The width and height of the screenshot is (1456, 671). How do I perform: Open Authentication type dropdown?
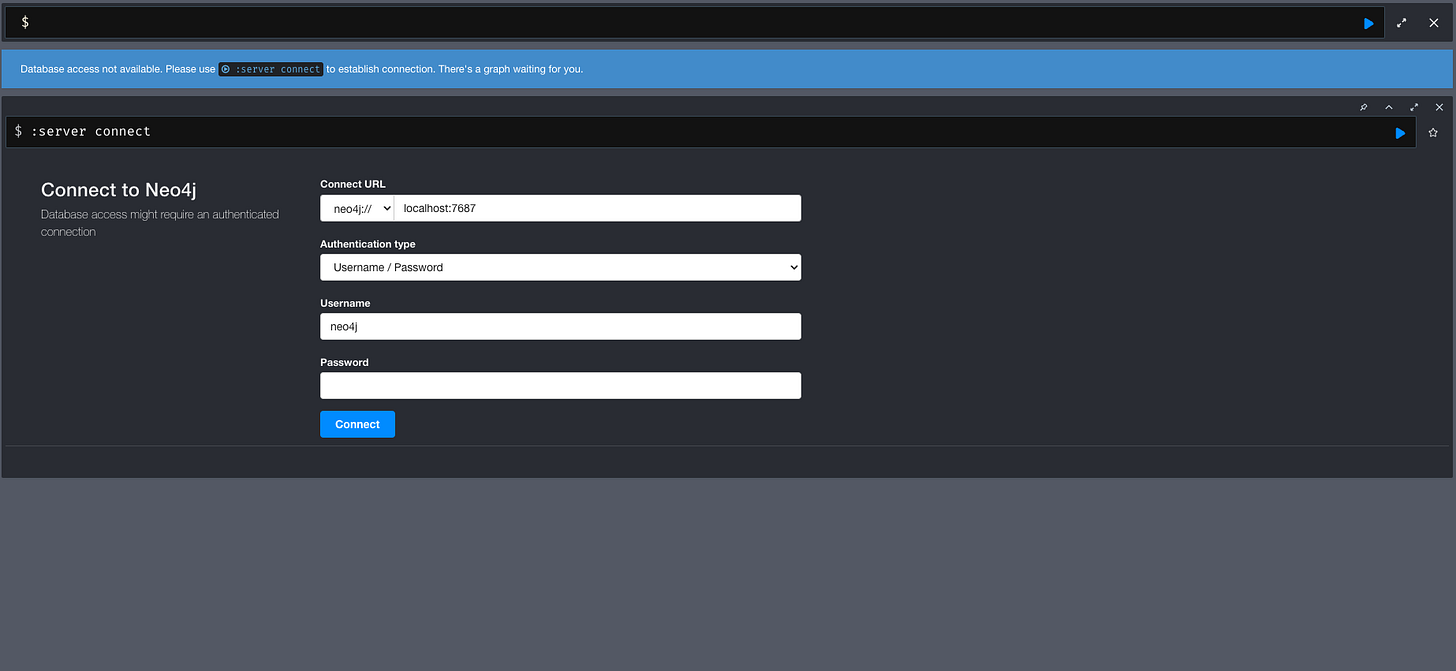[x=560, y=267]
